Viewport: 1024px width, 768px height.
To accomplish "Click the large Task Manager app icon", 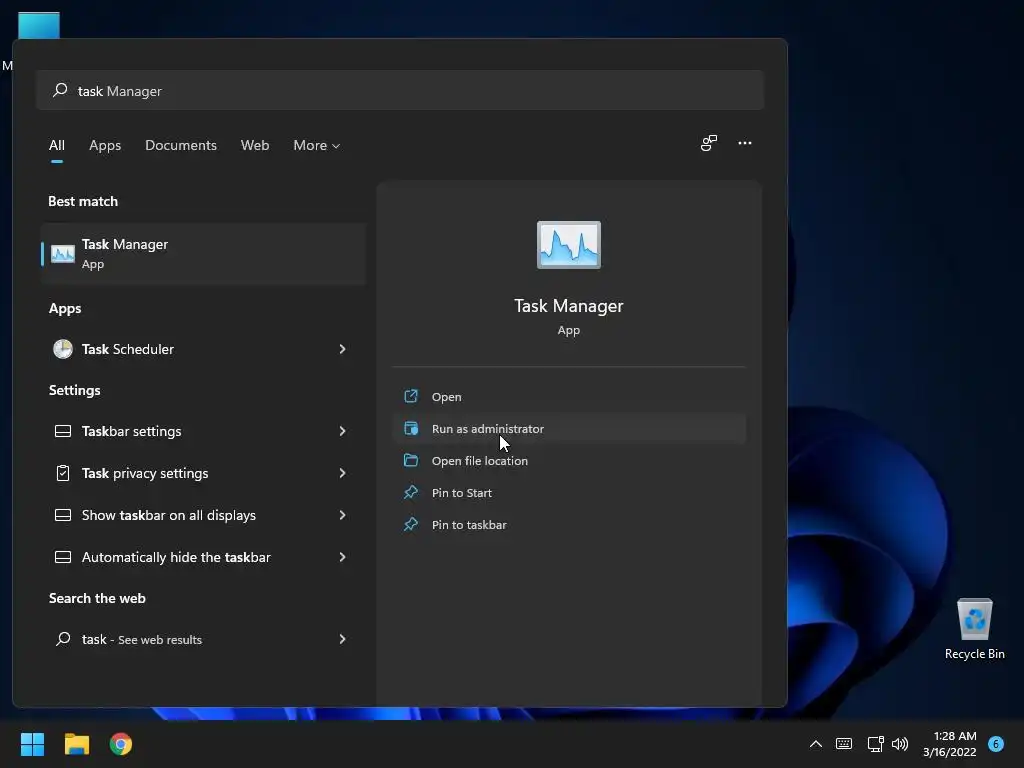I will click(568, 245).
